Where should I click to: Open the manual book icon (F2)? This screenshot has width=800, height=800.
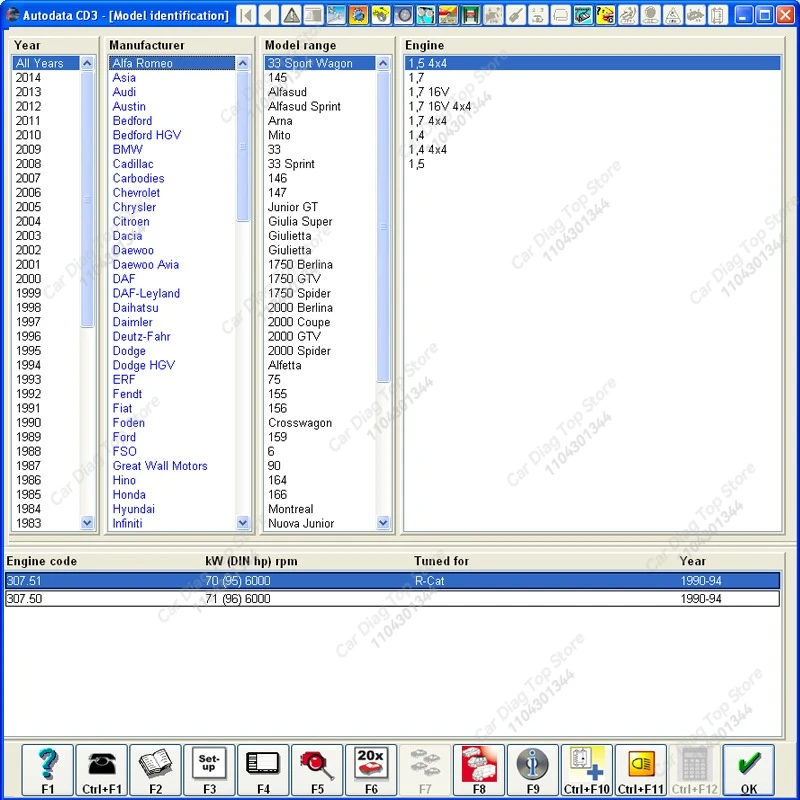(155, 765)
